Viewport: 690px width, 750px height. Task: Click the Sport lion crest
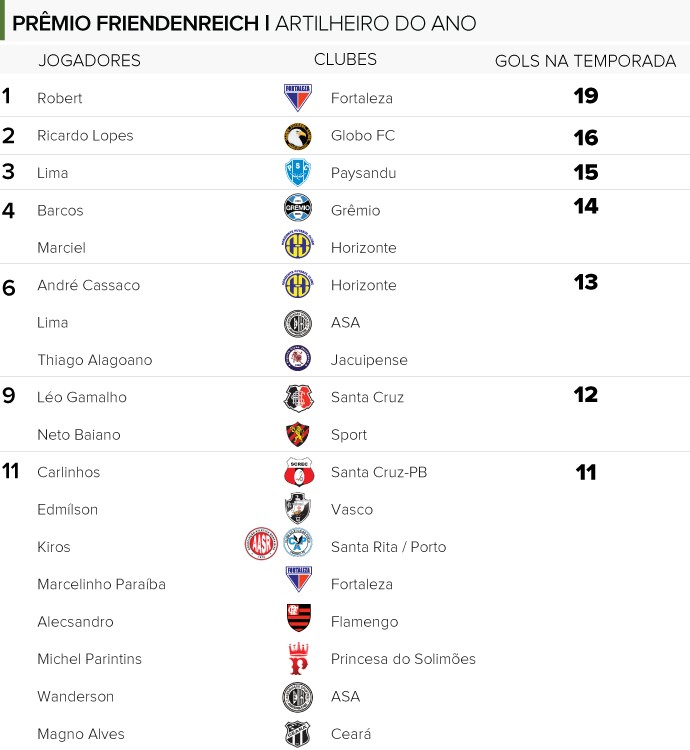(x=298, y=434)
